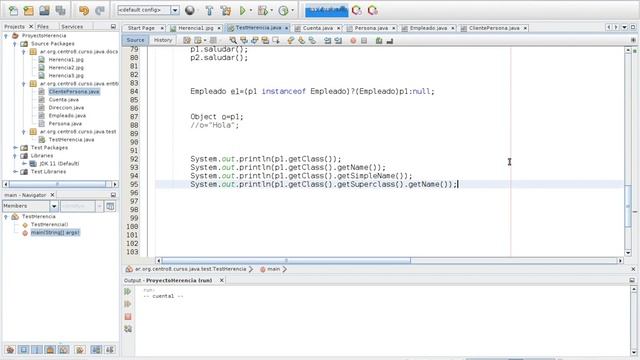The image size is (640, 360).
Task: Click the Source view button
Action: [x=136, y=40]
